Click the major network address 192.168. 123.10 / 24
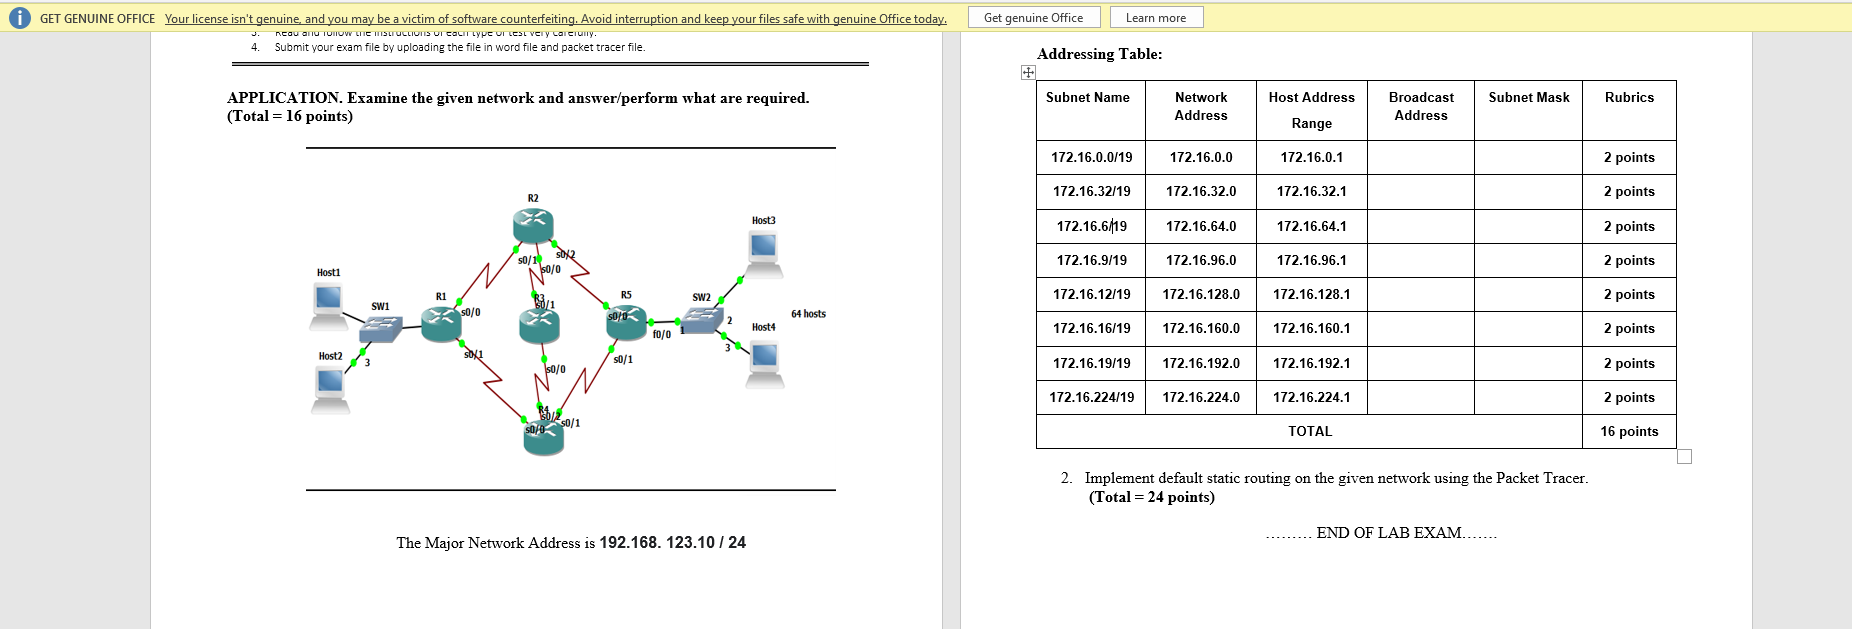Viewport: 1852px width, 629px height. click(x=673, y=543)
